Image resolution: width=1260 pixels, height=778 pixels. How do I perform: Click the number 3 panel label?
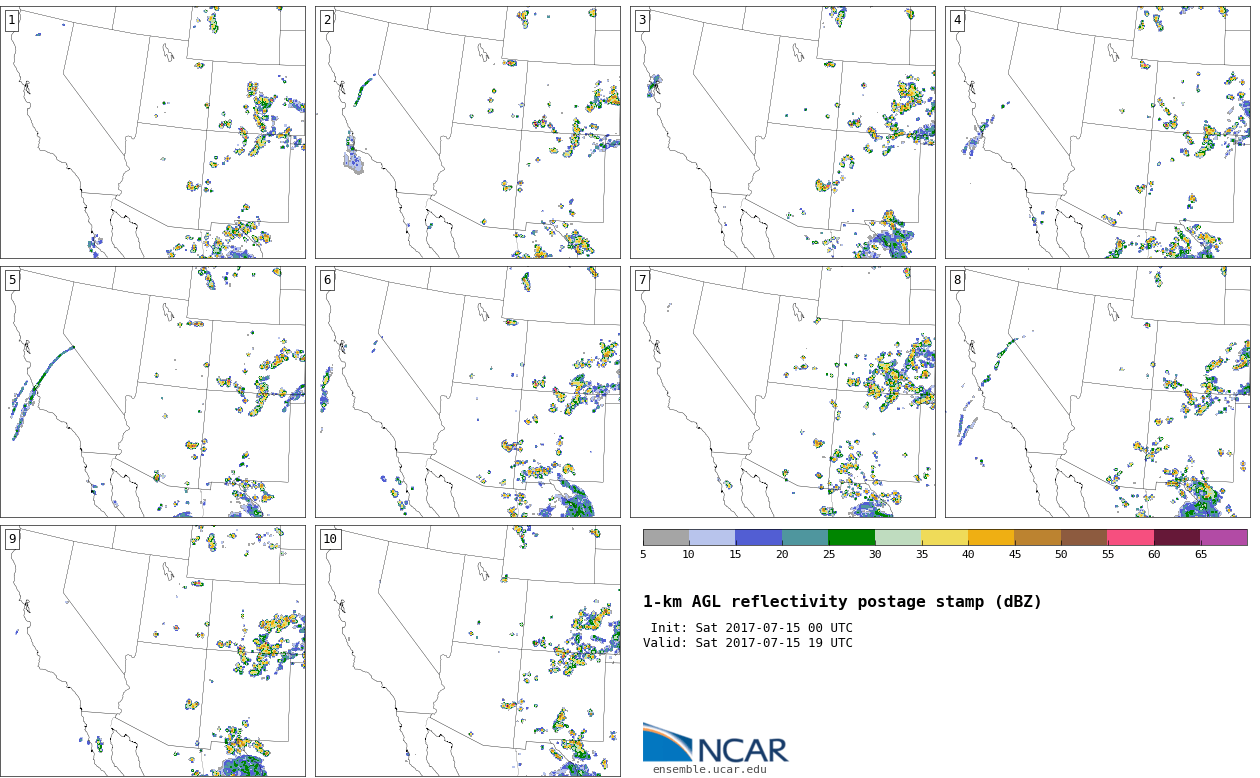point(642,20)
